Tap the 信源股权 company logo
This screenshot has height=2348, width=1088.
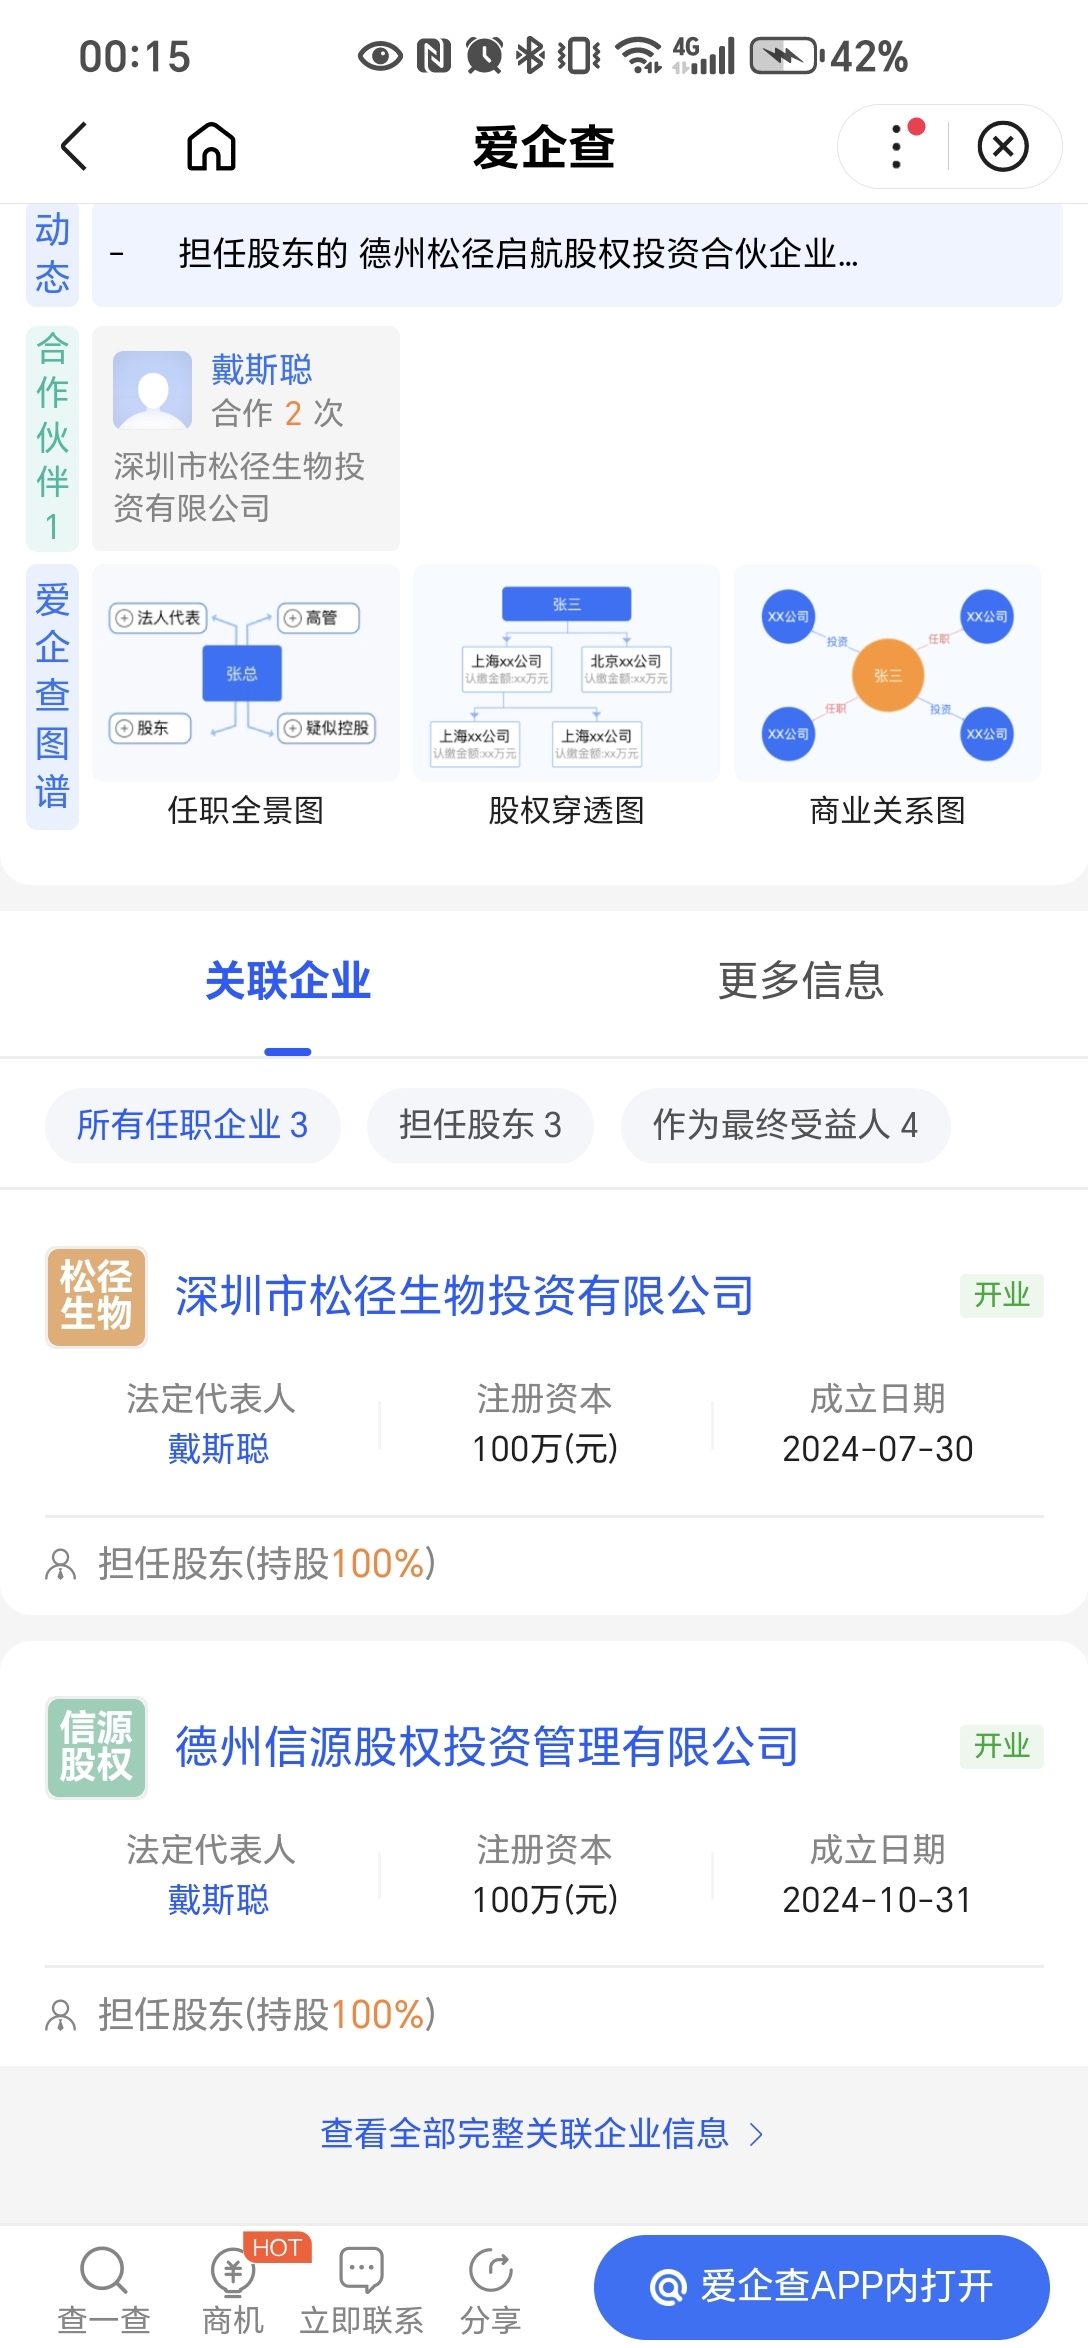click(x=97, y=1748)
